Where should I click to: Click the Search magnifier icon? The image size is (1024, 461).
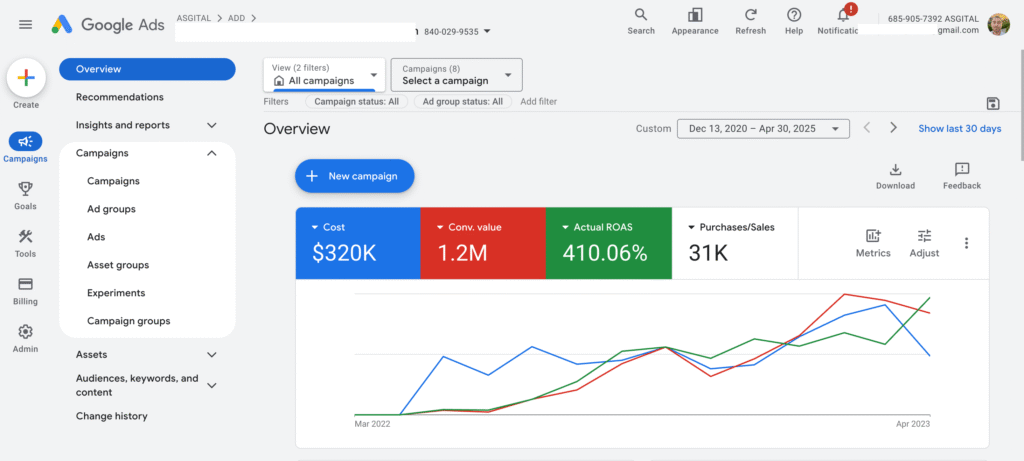click(x=641, y=15)
